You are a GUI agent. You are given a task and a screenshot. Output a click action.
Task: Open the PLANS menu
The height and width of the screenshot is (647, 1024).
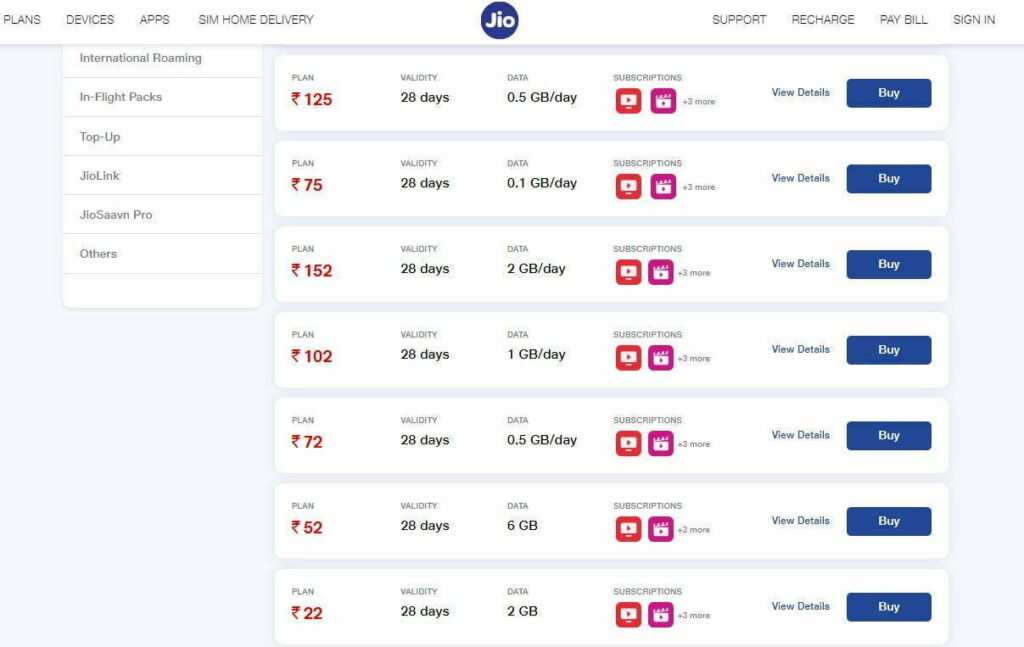coord(22,20)
